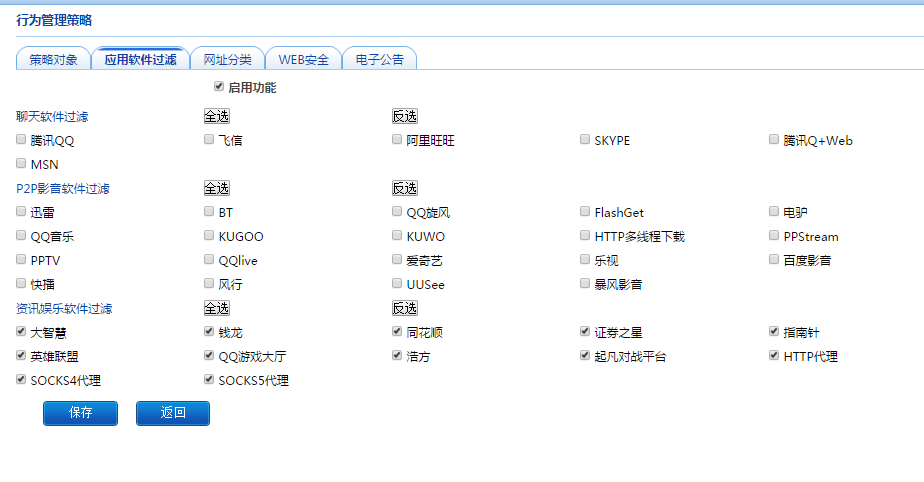Click 反选 for 聊天软件过滤

pyautogui.click(x=405, y=116)
